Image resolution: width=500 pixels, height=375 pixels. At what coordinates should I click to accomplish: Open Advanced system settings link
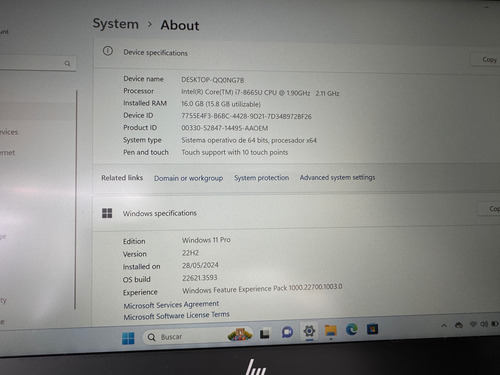click(x=337, y=177)
